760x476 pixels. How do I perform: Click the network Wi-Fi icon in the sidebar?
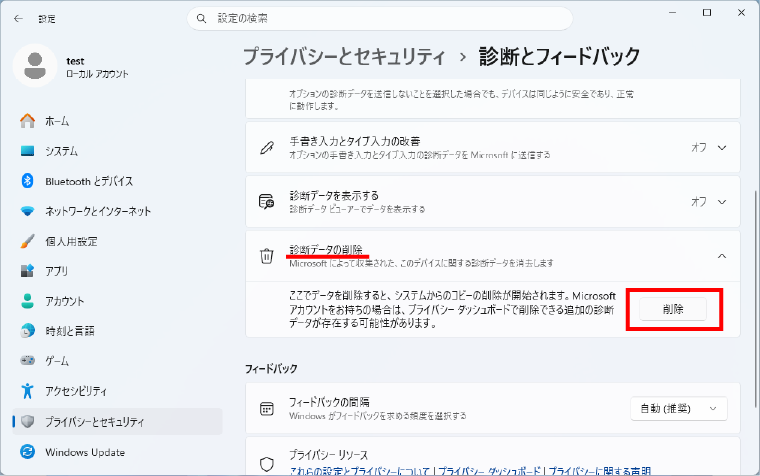click(x=28, y=211)
